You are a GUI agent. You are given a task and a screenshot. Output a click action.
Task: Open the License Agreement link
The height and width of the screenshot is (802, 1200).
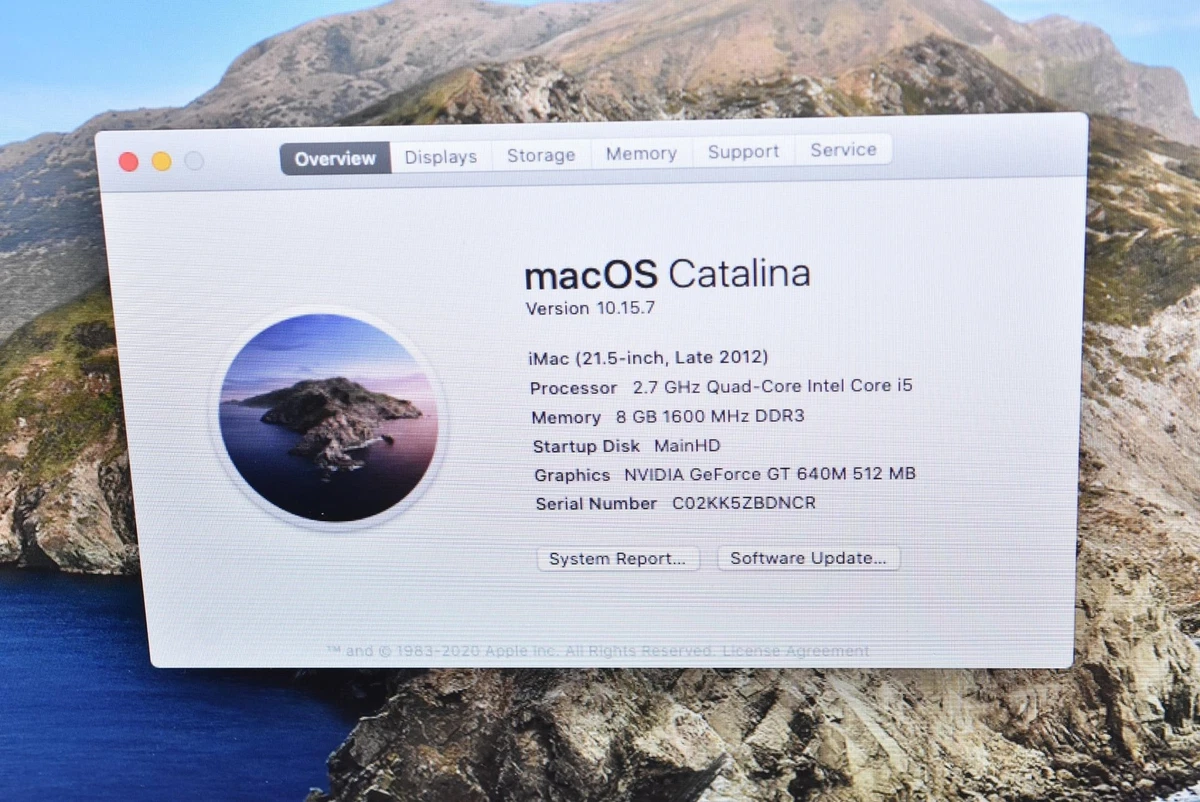click(x=797, y=651)
